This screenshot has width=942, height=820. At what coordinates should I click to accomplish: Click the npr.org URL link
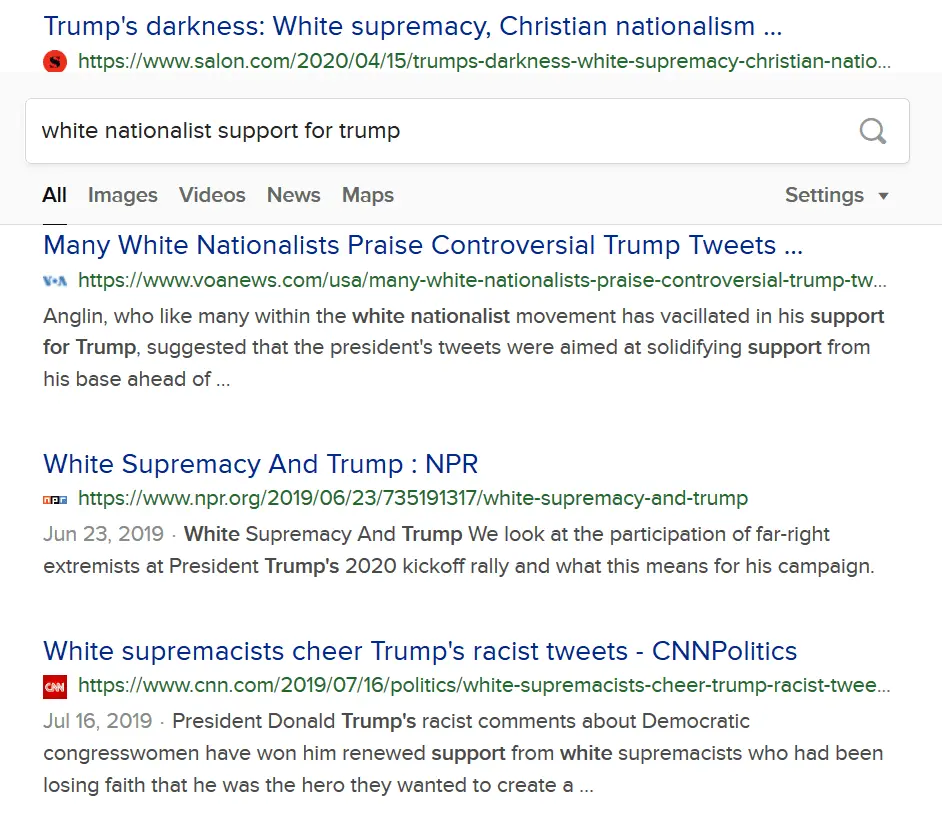click(x=412, y=498)
